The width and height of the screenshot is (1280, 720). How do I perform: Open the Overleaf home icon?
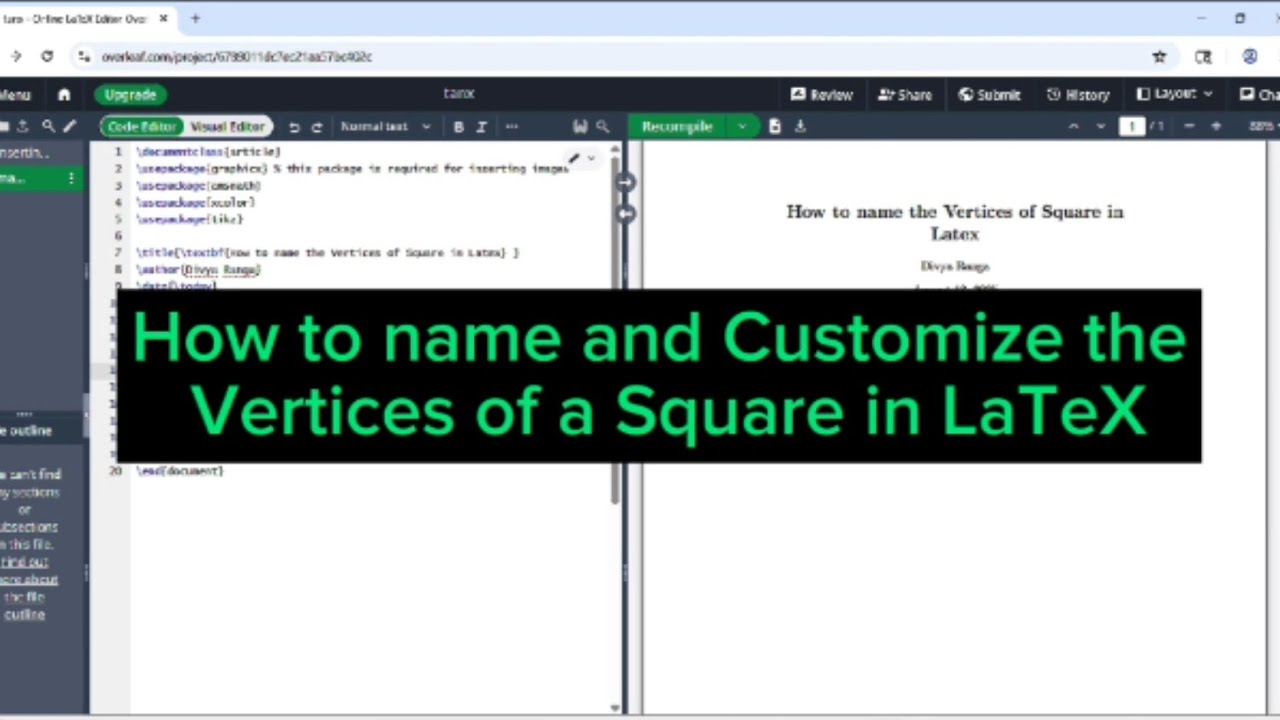coord(64,95)
